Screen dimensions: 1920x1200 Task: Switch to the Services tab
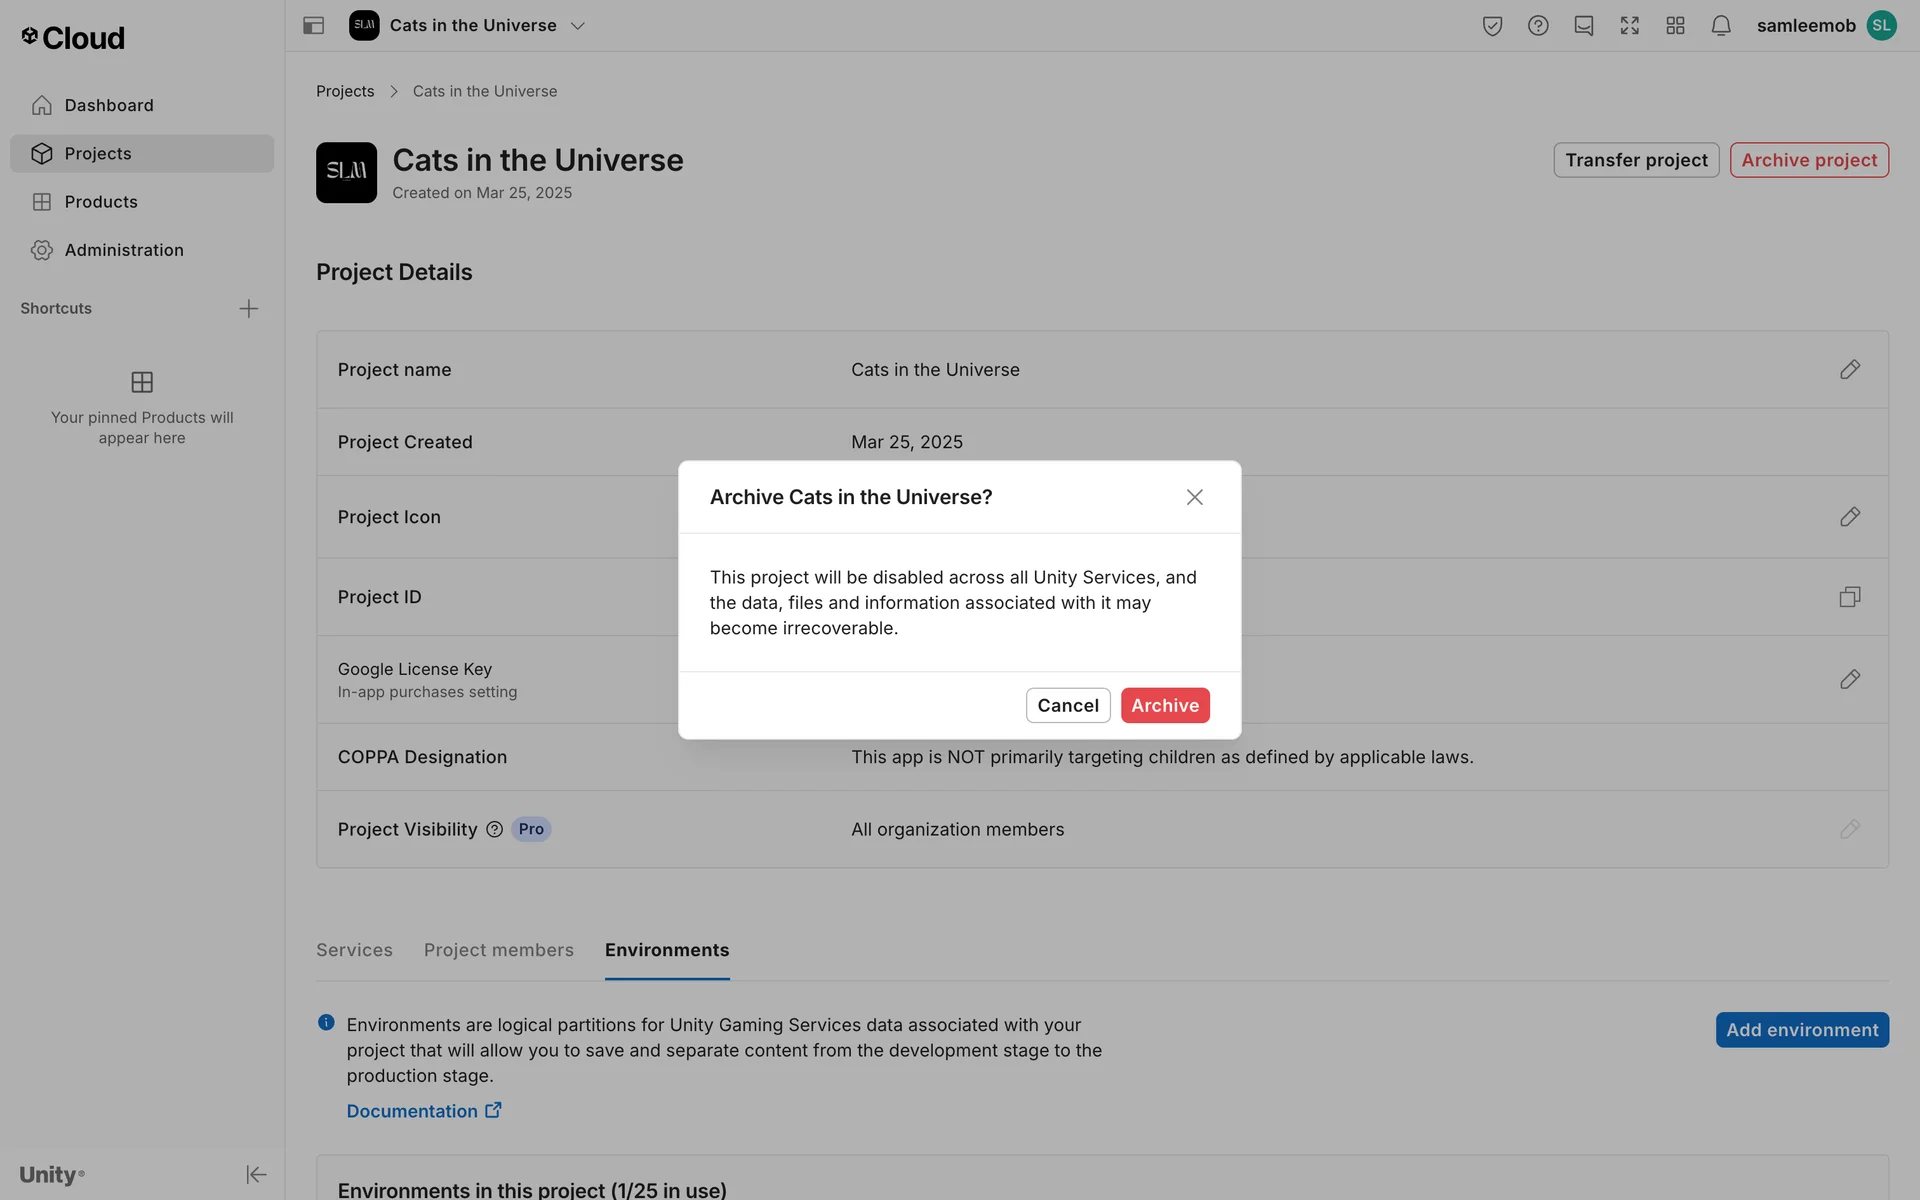354,950
